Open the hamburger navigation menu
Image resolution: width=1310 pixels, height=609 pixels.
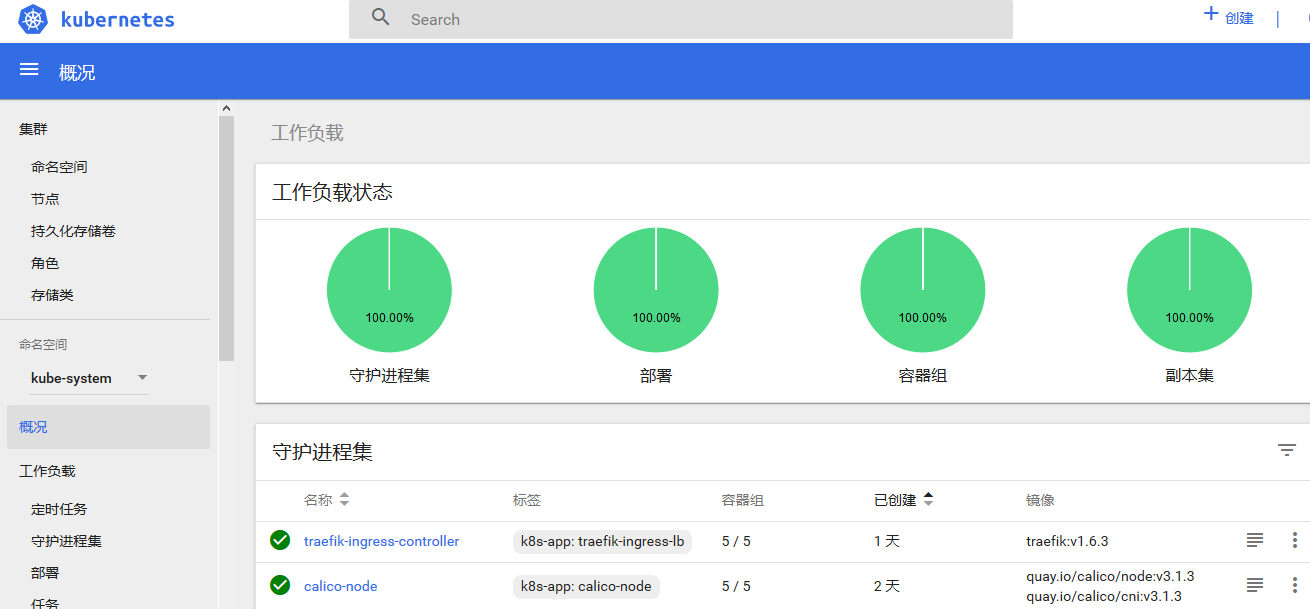pos(29,69)
